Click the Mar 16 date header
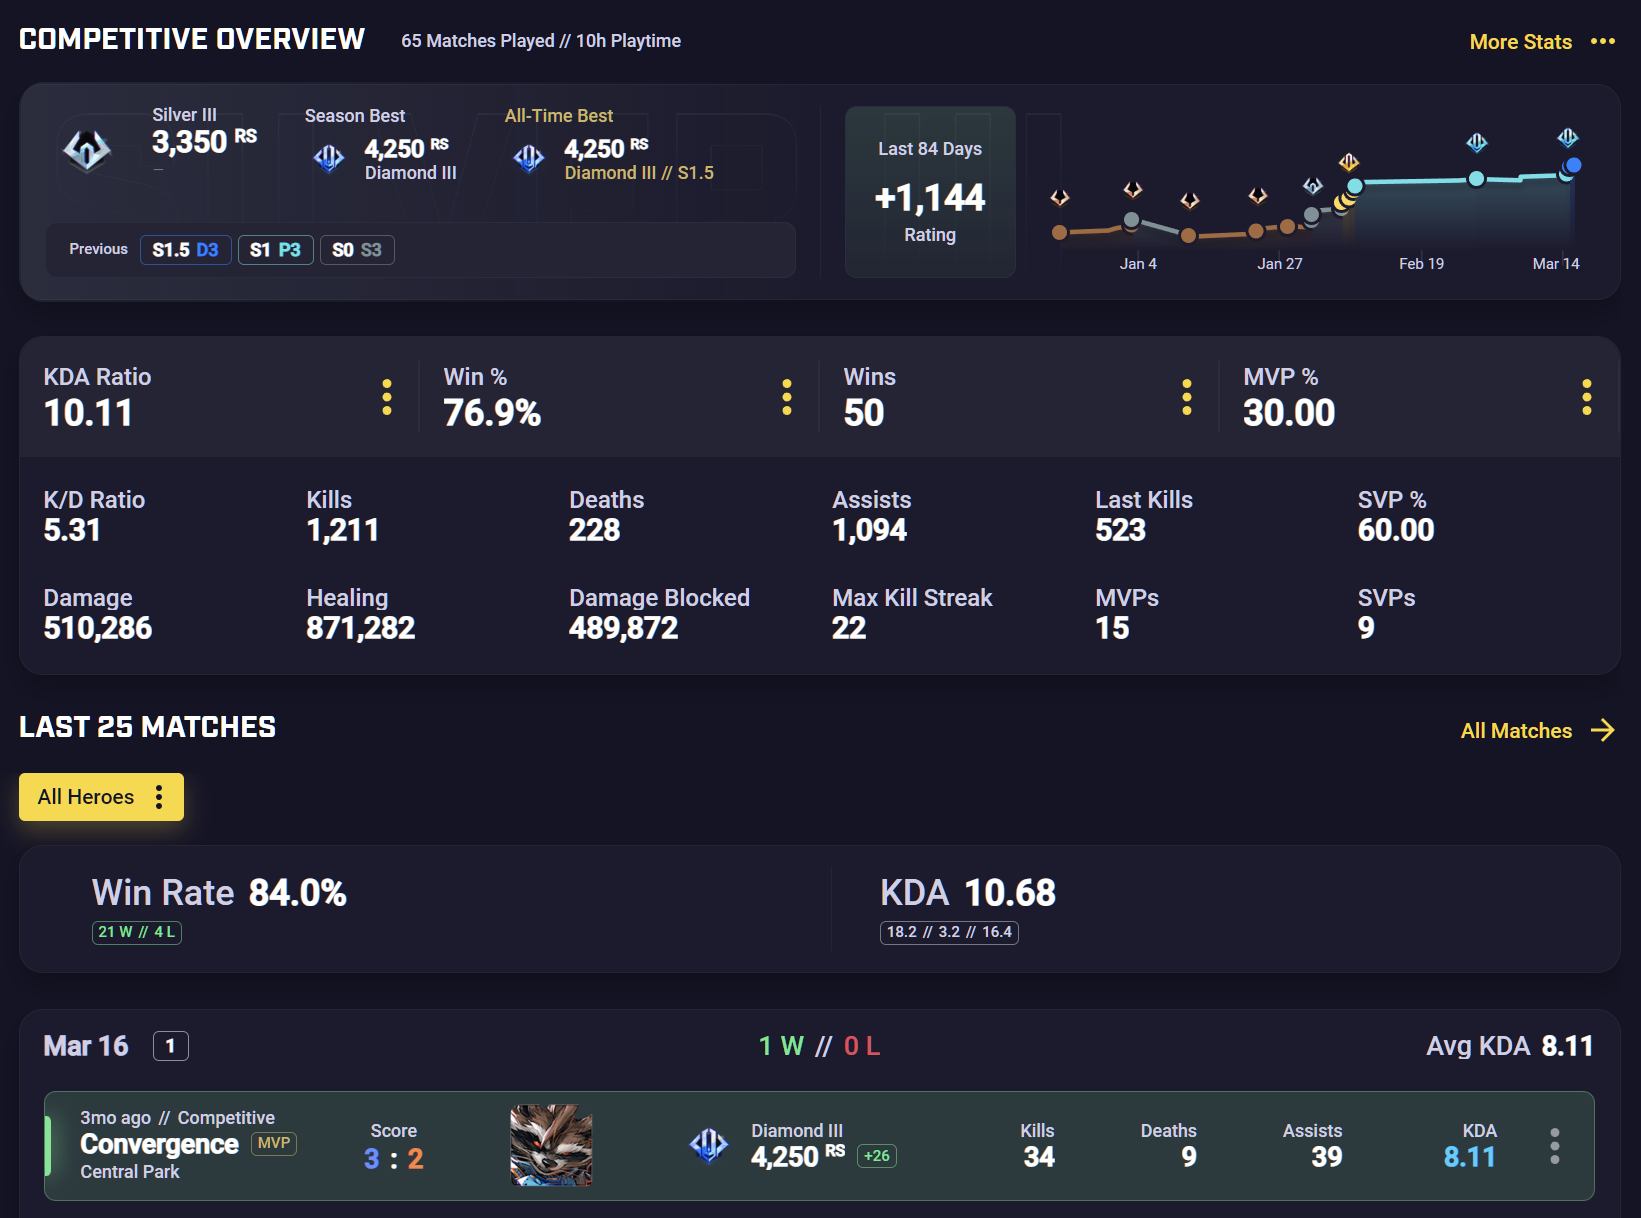The width and height of the screenshot is (1641, 1218). tap(86, 1046)
